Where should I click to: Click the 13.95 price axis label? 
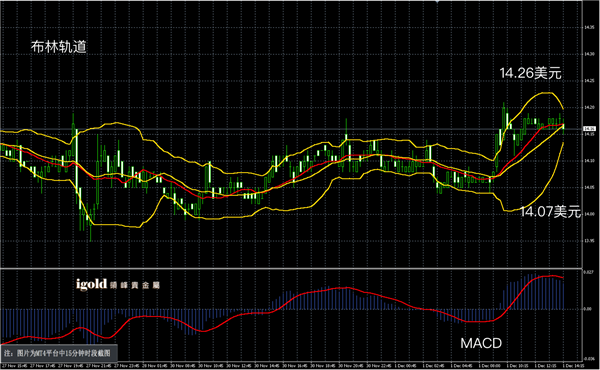(589, 241)
